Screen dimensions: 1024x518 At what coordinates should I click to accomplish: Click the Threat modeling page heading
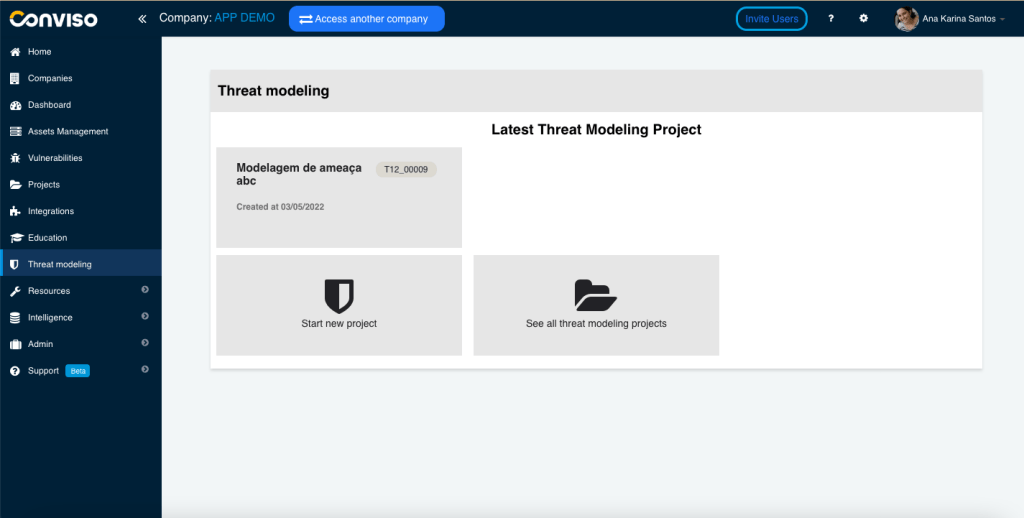[x=274, y=91]
